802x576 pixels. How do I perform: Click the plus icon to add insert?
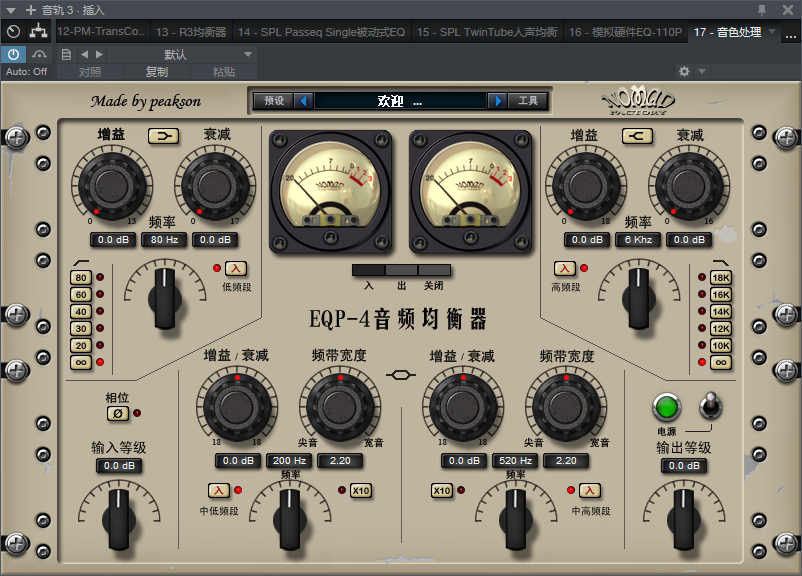[30, 10]
